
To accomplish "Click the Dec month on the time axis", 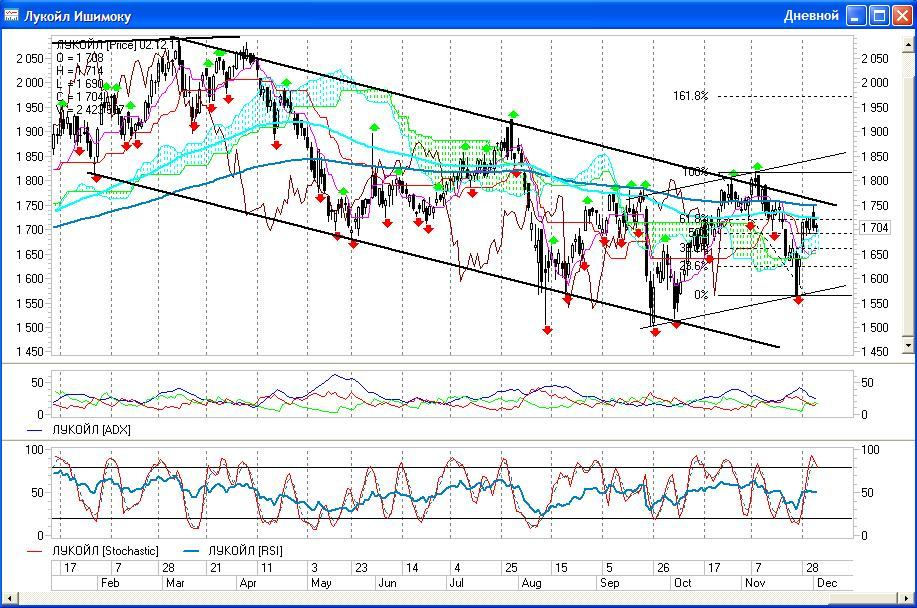I will (826, 582).
